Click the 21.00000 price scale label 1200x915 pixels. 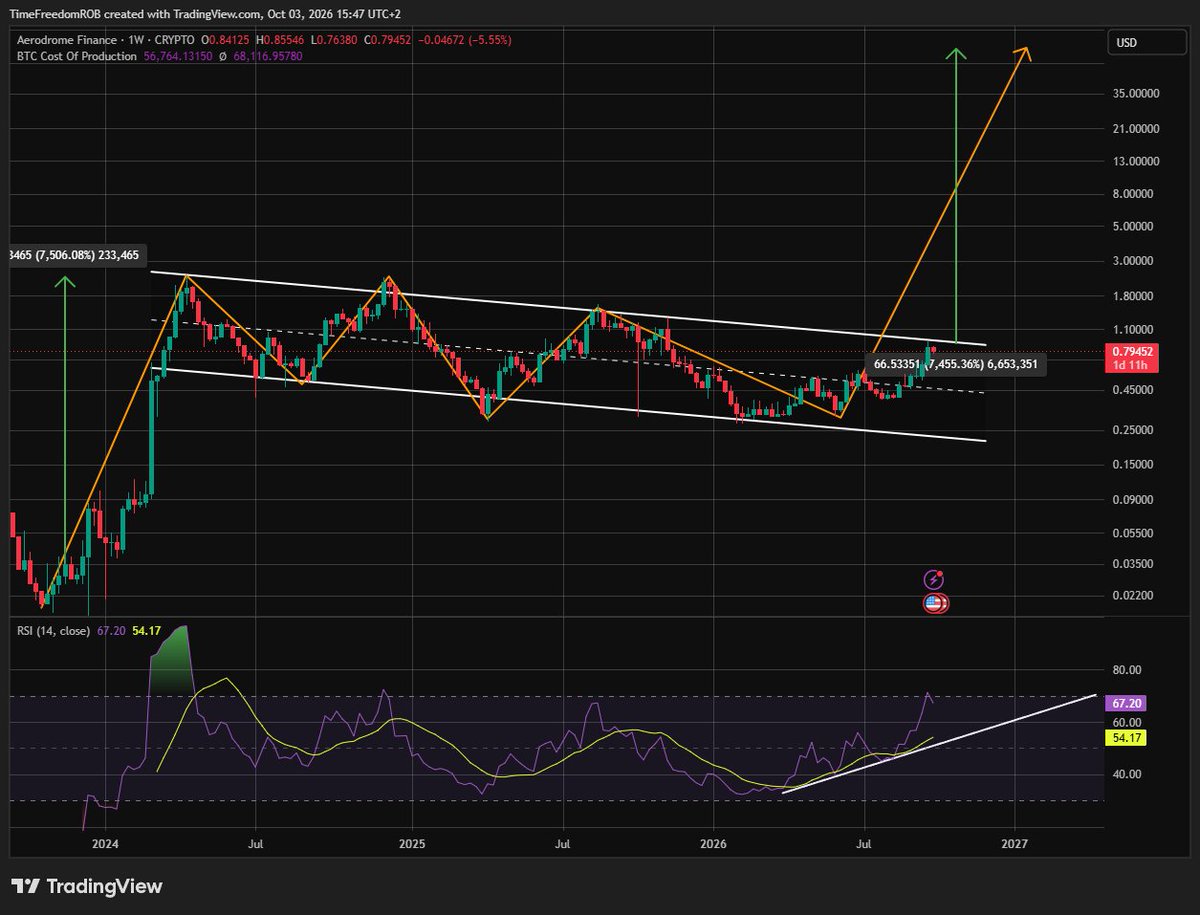click(x=1137, y=128)
